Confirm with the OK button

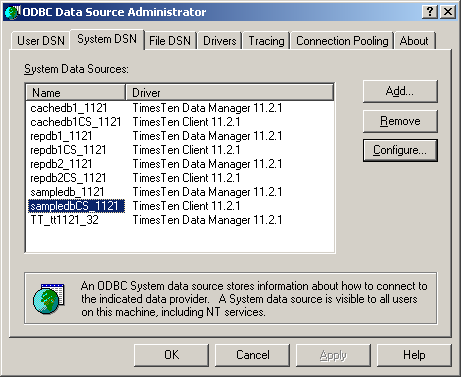(172, 355)
